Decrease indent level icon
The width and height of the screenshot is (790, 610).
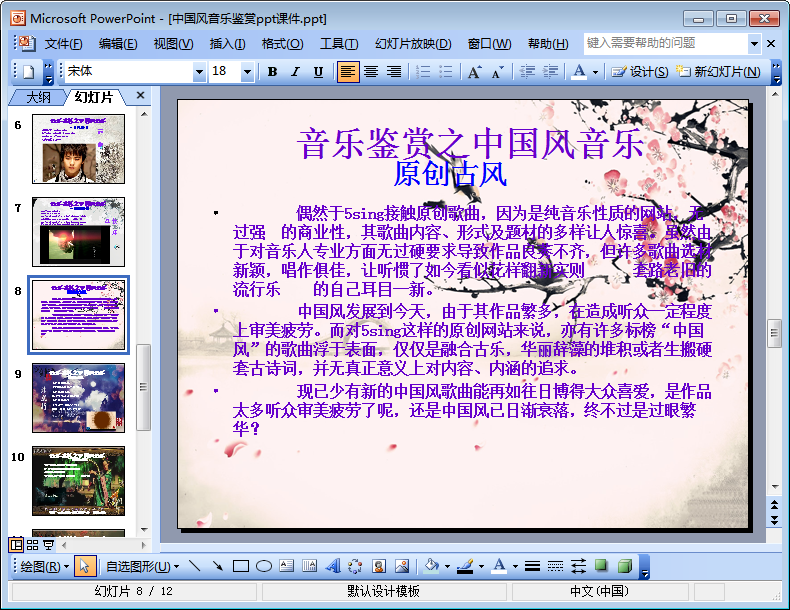click(528, 72)
